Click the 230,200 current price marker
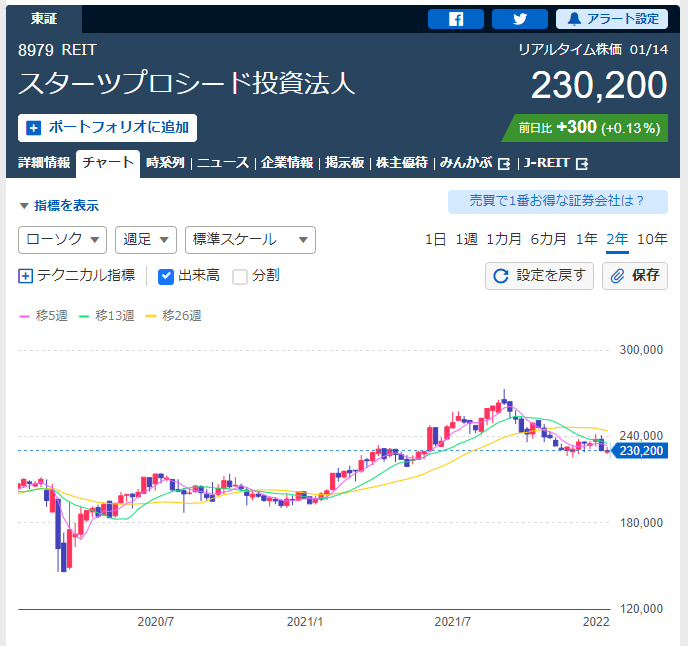 click(x=640, y=451)
